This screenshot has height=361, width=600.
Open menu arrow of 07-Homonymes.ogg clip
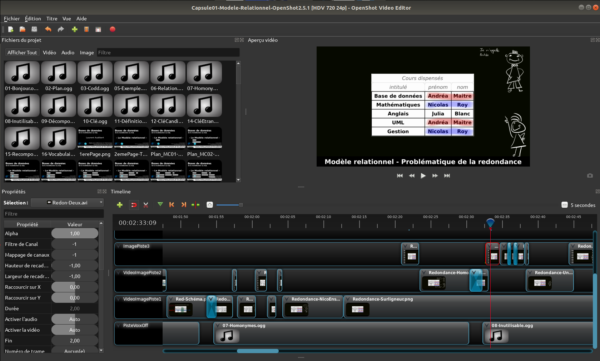(x=218, y=326)
